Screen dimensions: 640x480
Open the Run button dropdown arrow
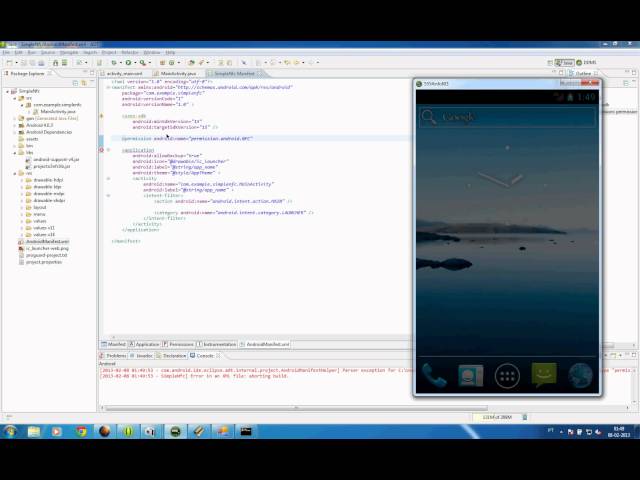click(135, 62)
